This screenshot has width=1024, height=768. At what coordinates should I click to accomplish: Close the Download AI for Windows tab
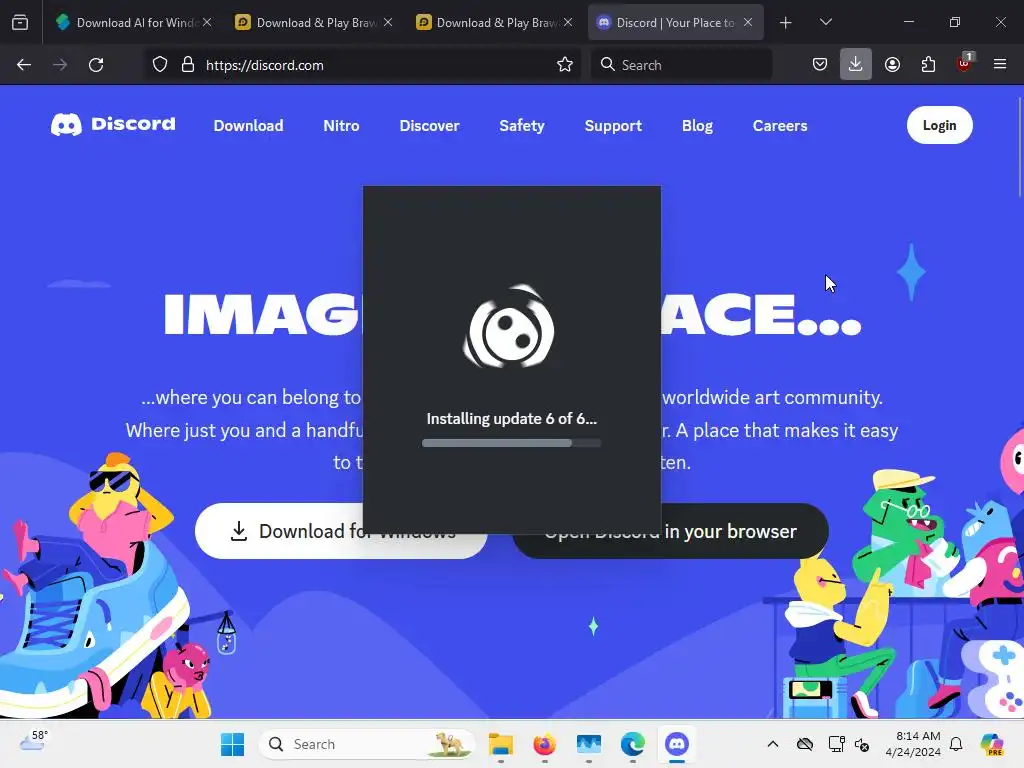207,22
